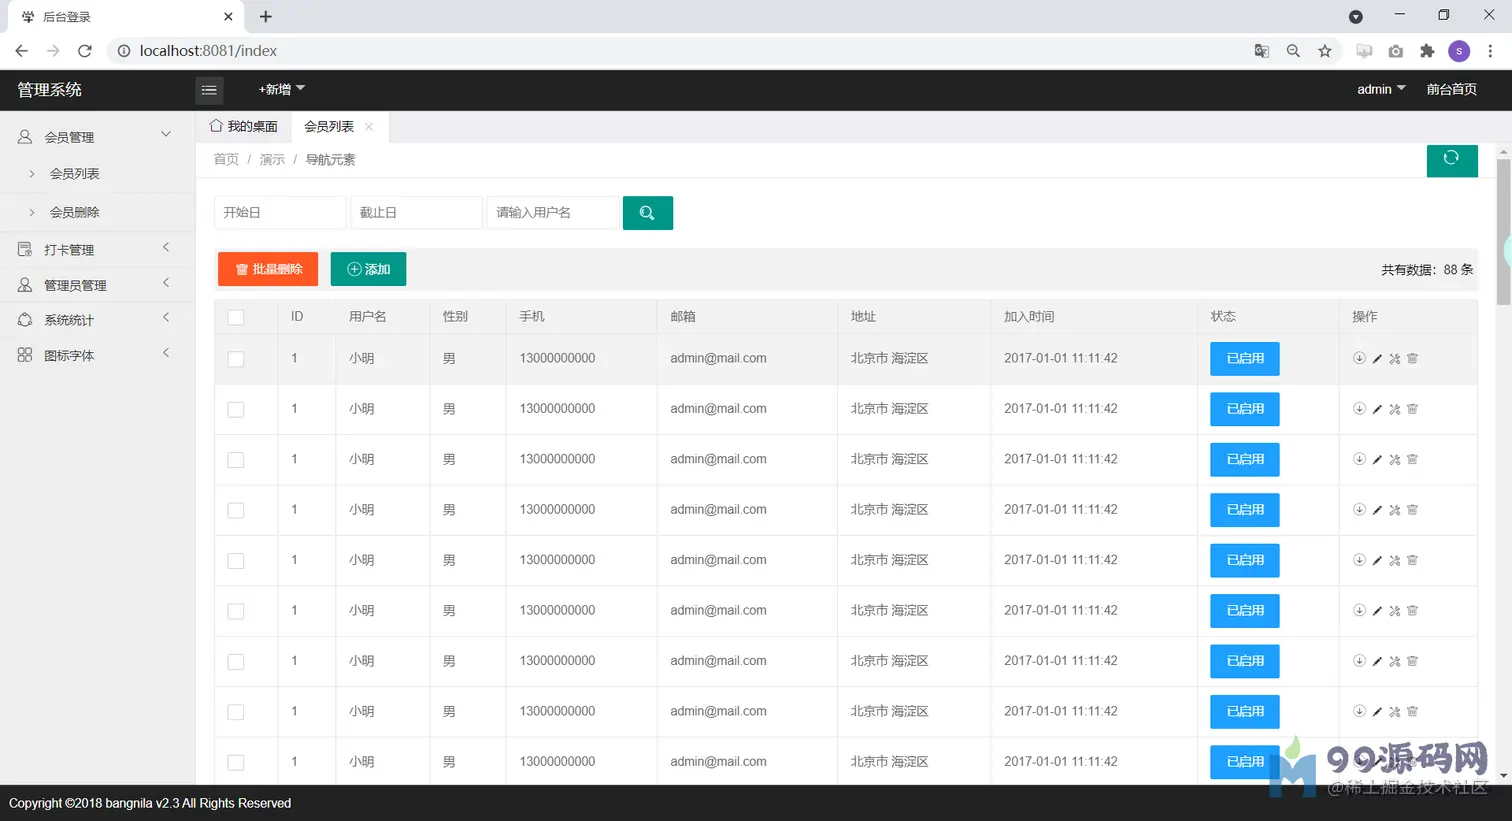
Task: Expand the 管理员管理 menu chevron
Action: pos(166,283)
